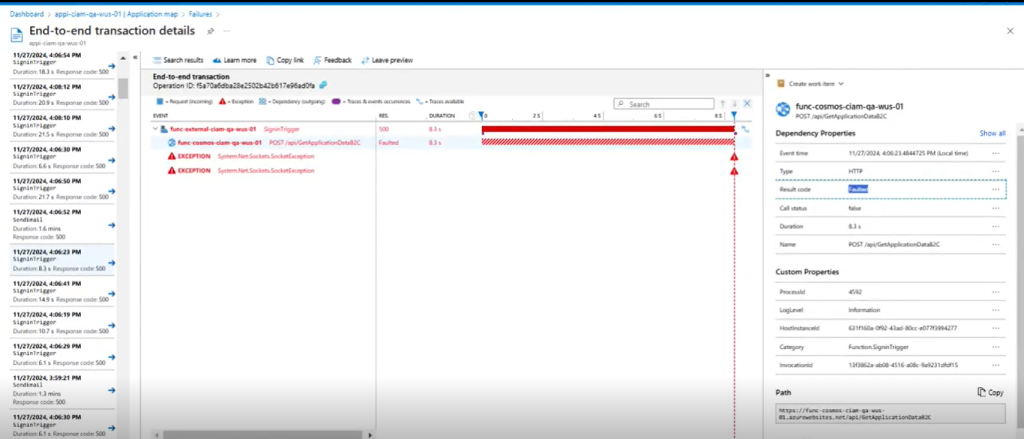The image size is (1024, 439).
Task: Open the more options ellipsis beside the title
Action: [227, 31]
